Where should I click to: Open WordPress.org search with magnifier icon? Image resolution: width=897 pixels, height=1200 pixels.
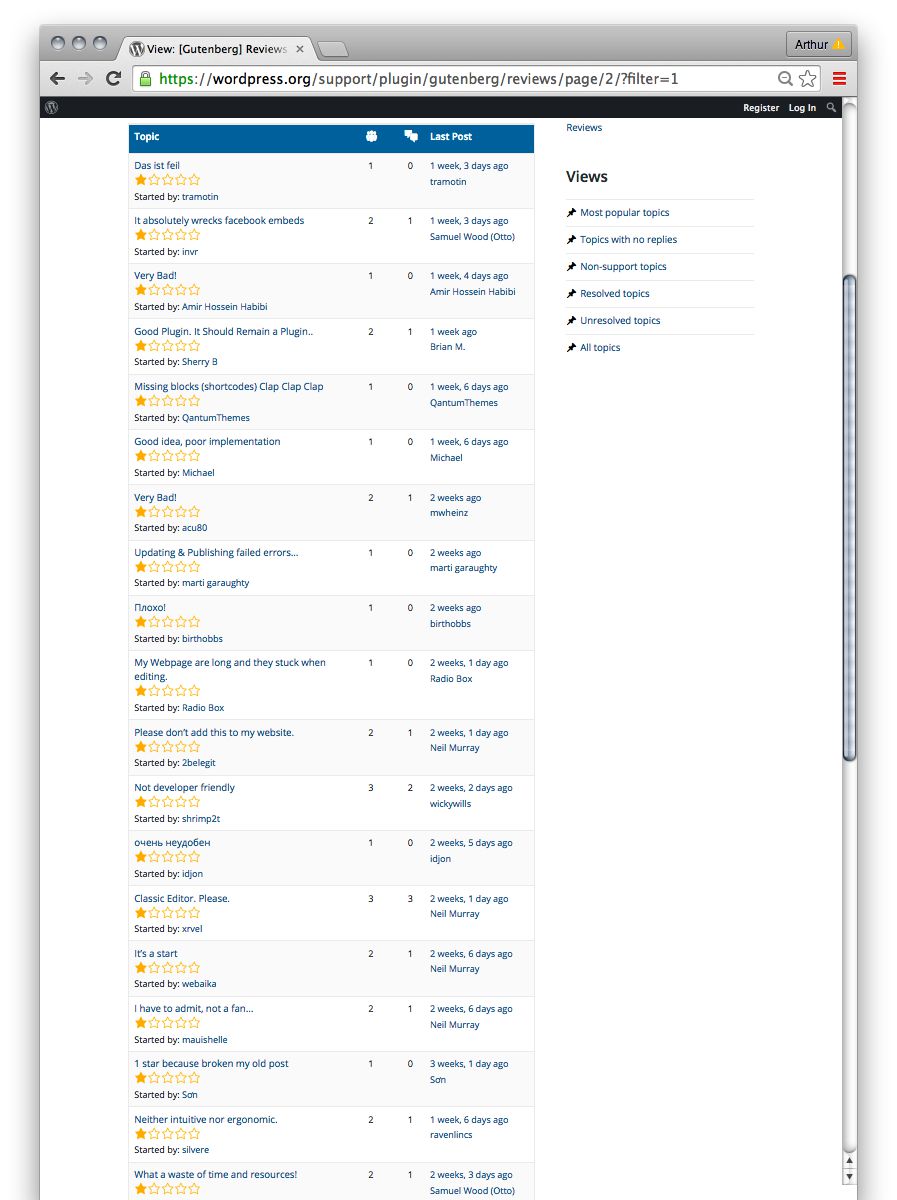click(831, 107)
